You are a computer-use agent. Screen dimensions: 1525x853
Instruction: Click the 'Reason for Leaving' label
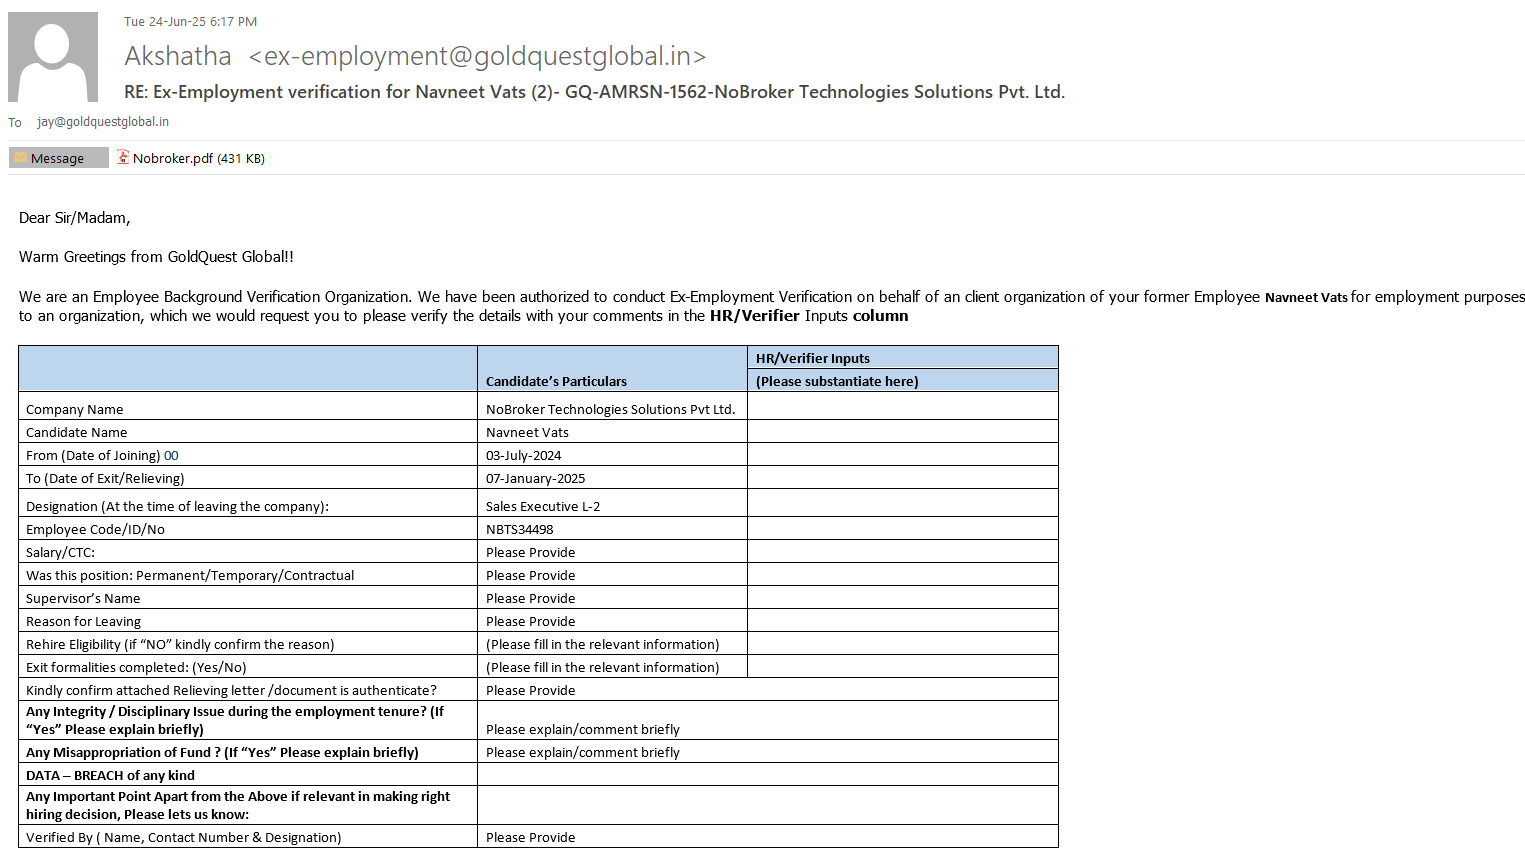[x=83, y=621]
